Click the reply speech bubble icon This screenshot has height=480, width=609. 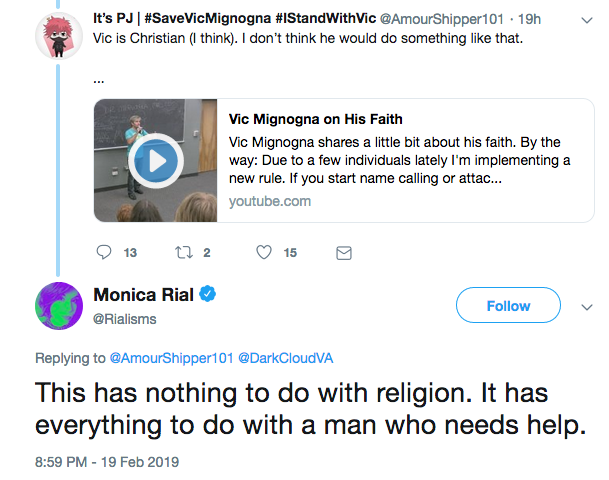click(x=104, y=252)
